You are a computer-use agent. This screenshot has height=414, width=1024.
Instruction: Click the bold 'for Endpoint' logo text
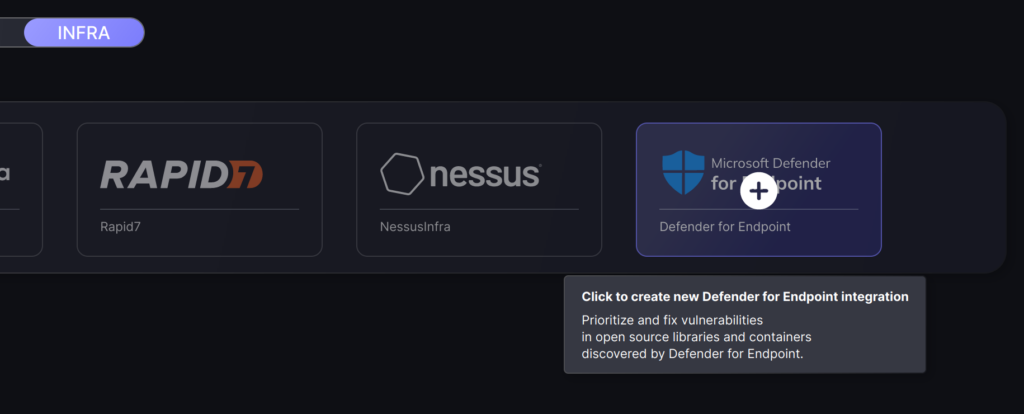coord(766,183)
